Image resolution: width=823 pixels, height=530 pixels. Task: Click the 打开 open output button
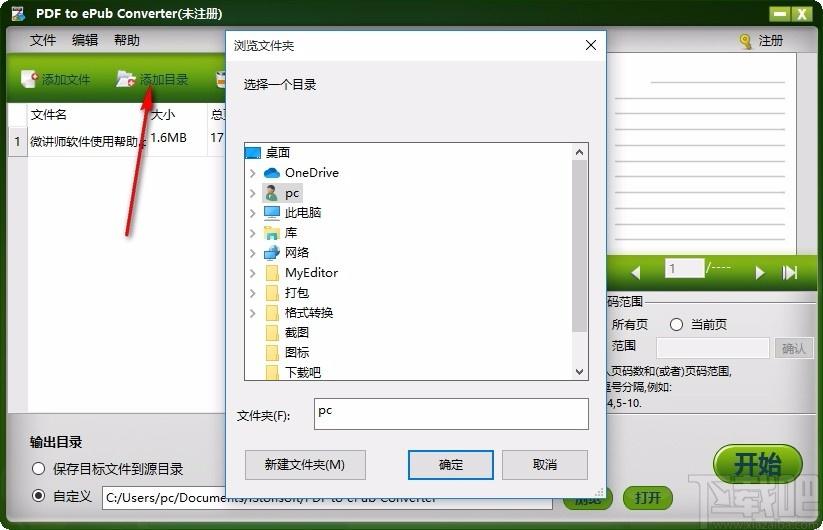[648, 497]
